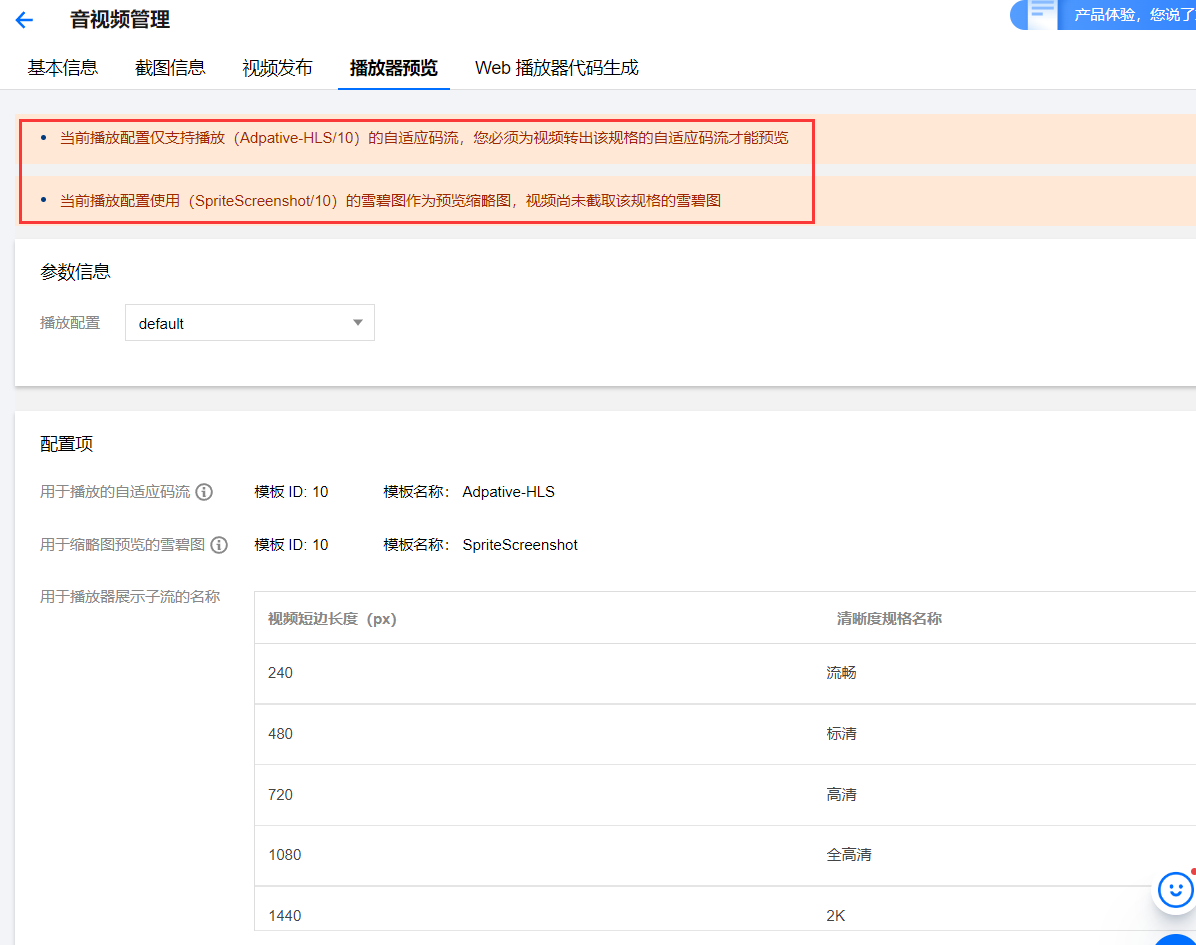This screenshot has height=945, width=1196.
Task: Click the 用于播放器展示子流的名称 label
Action: point(130,596)
